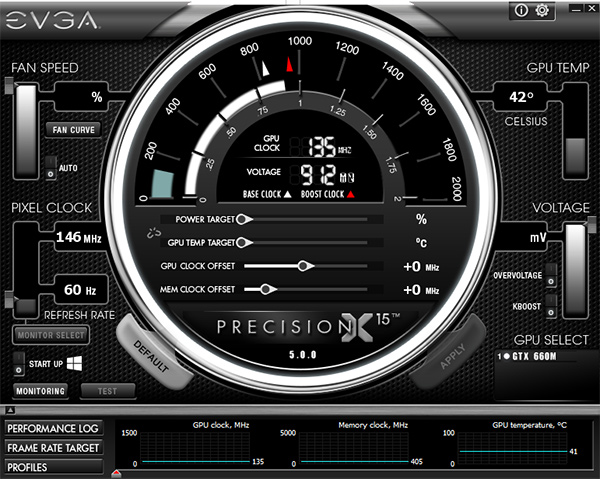Click the red triangle marker at graph bottom
Screen dimensions: 600x479
[116, 474]
